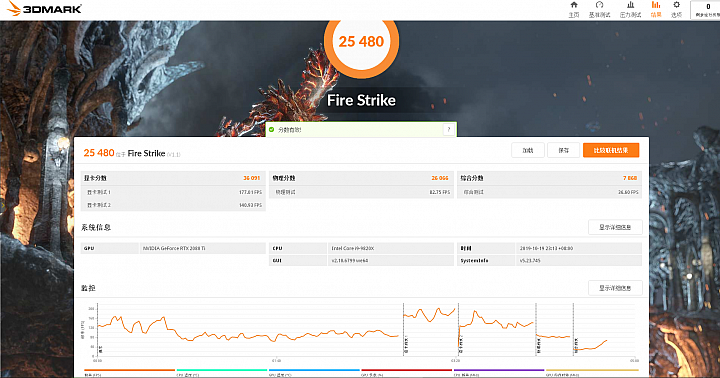Image resolution: width=720 pixels, height=378 pixels.
Task: Toggle the blue GPU temperature legend bar
Action: (314, 370)
